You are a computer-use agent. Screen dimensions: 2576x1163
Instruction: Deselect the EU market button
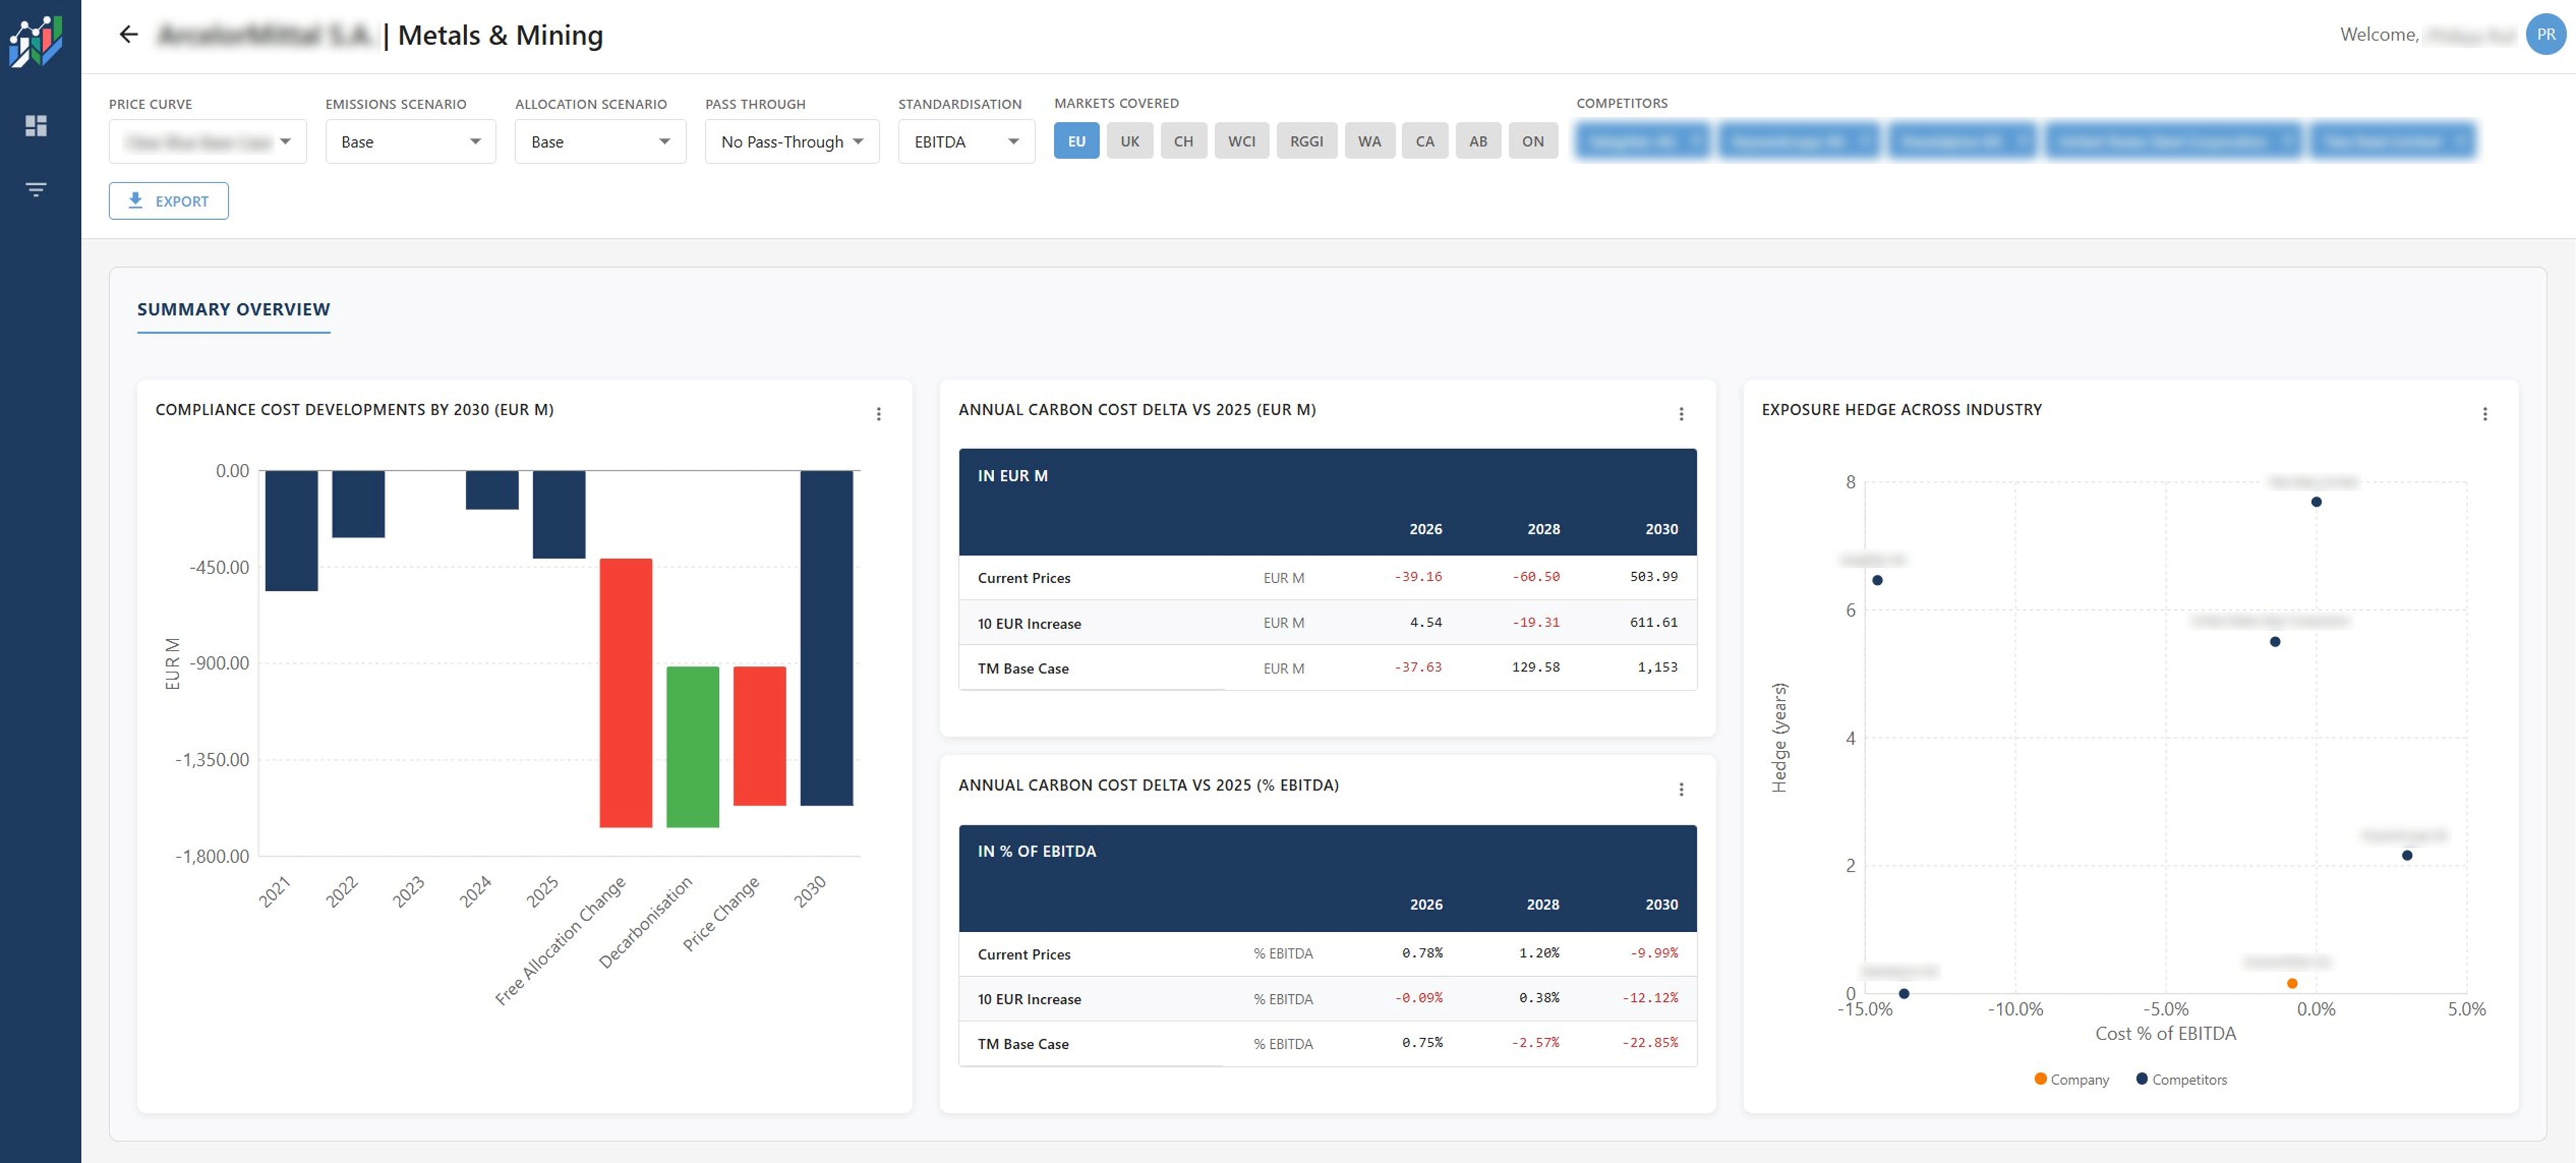(1077, 141)
